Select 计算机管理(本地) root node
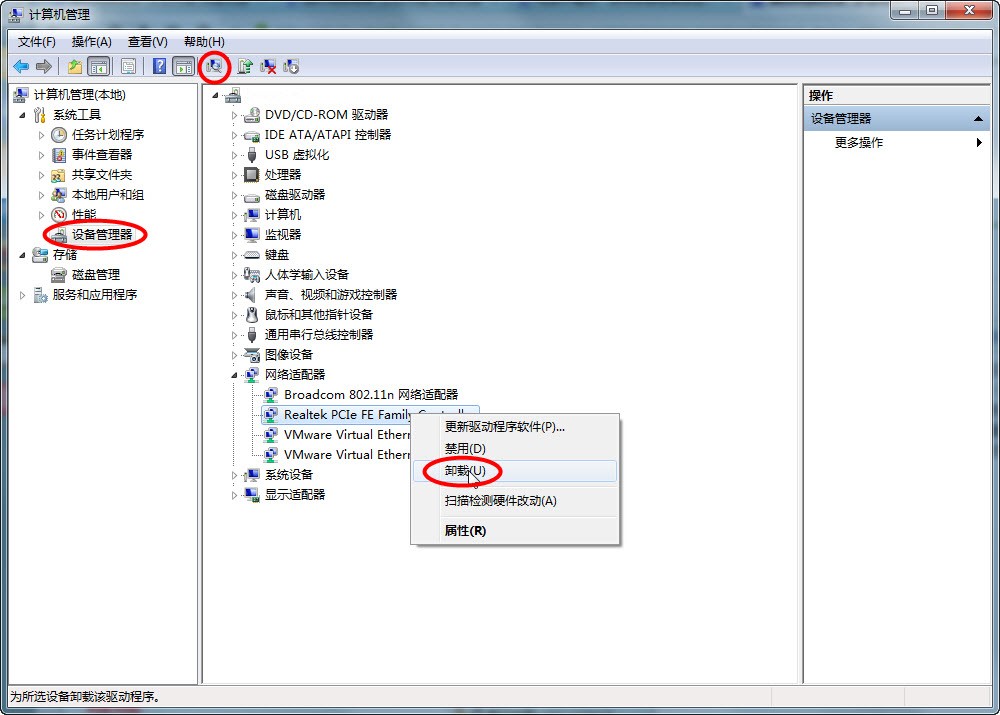This screenshot has width=1000, height=715. pyautogui.click(x=80, y=95)
